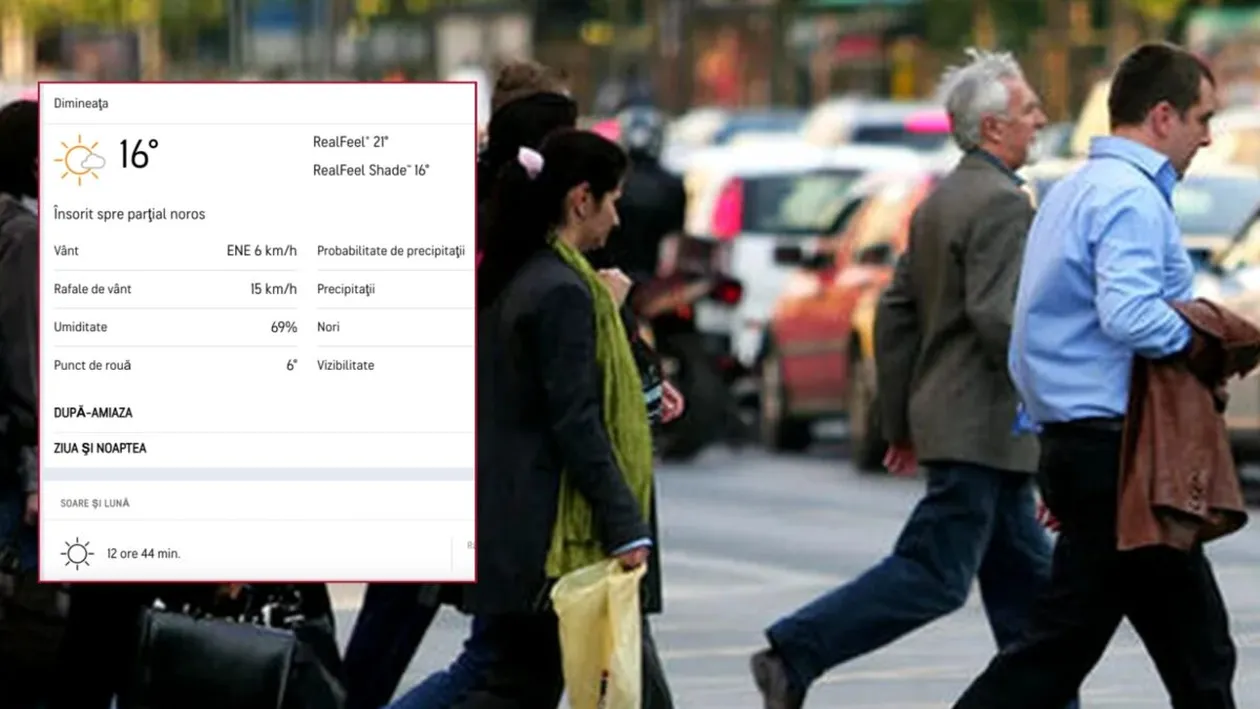
Task: Expand the Ziua și Noaptea section
Action: point(100,448)
